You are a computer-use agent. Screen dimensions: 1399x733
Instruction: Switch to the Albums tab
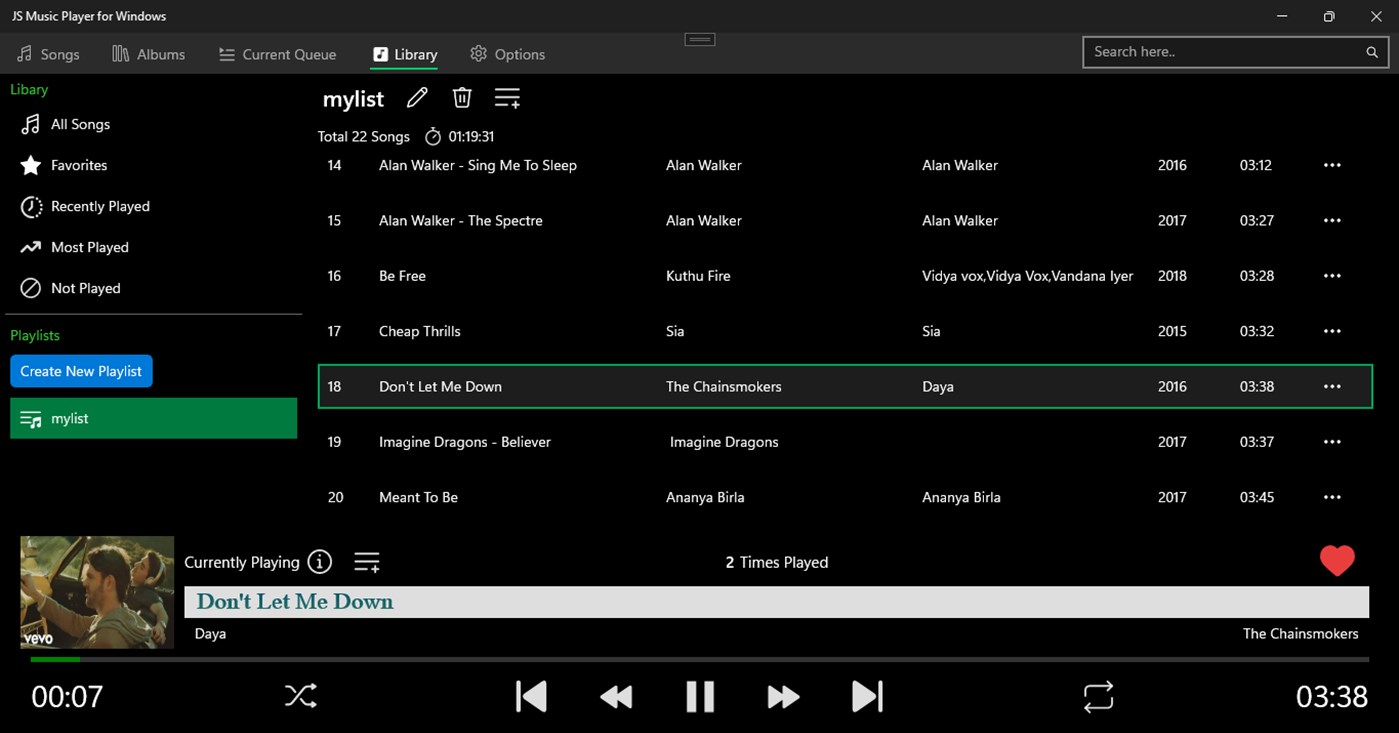coord(148,54)
